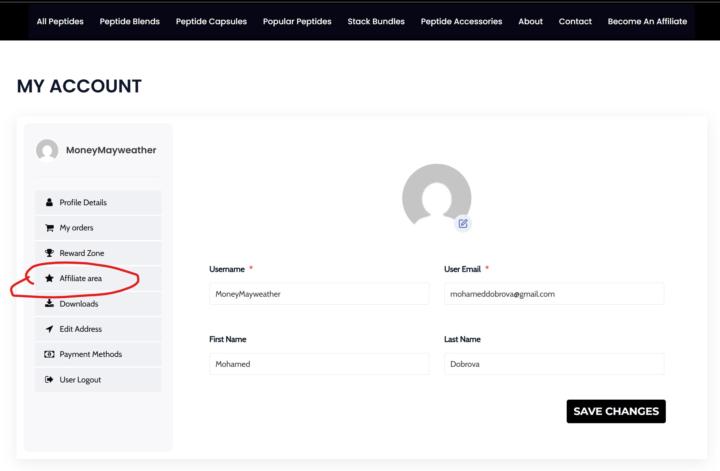Open the Payment Methods section
720x471 pixels.
tap(98, 354)
